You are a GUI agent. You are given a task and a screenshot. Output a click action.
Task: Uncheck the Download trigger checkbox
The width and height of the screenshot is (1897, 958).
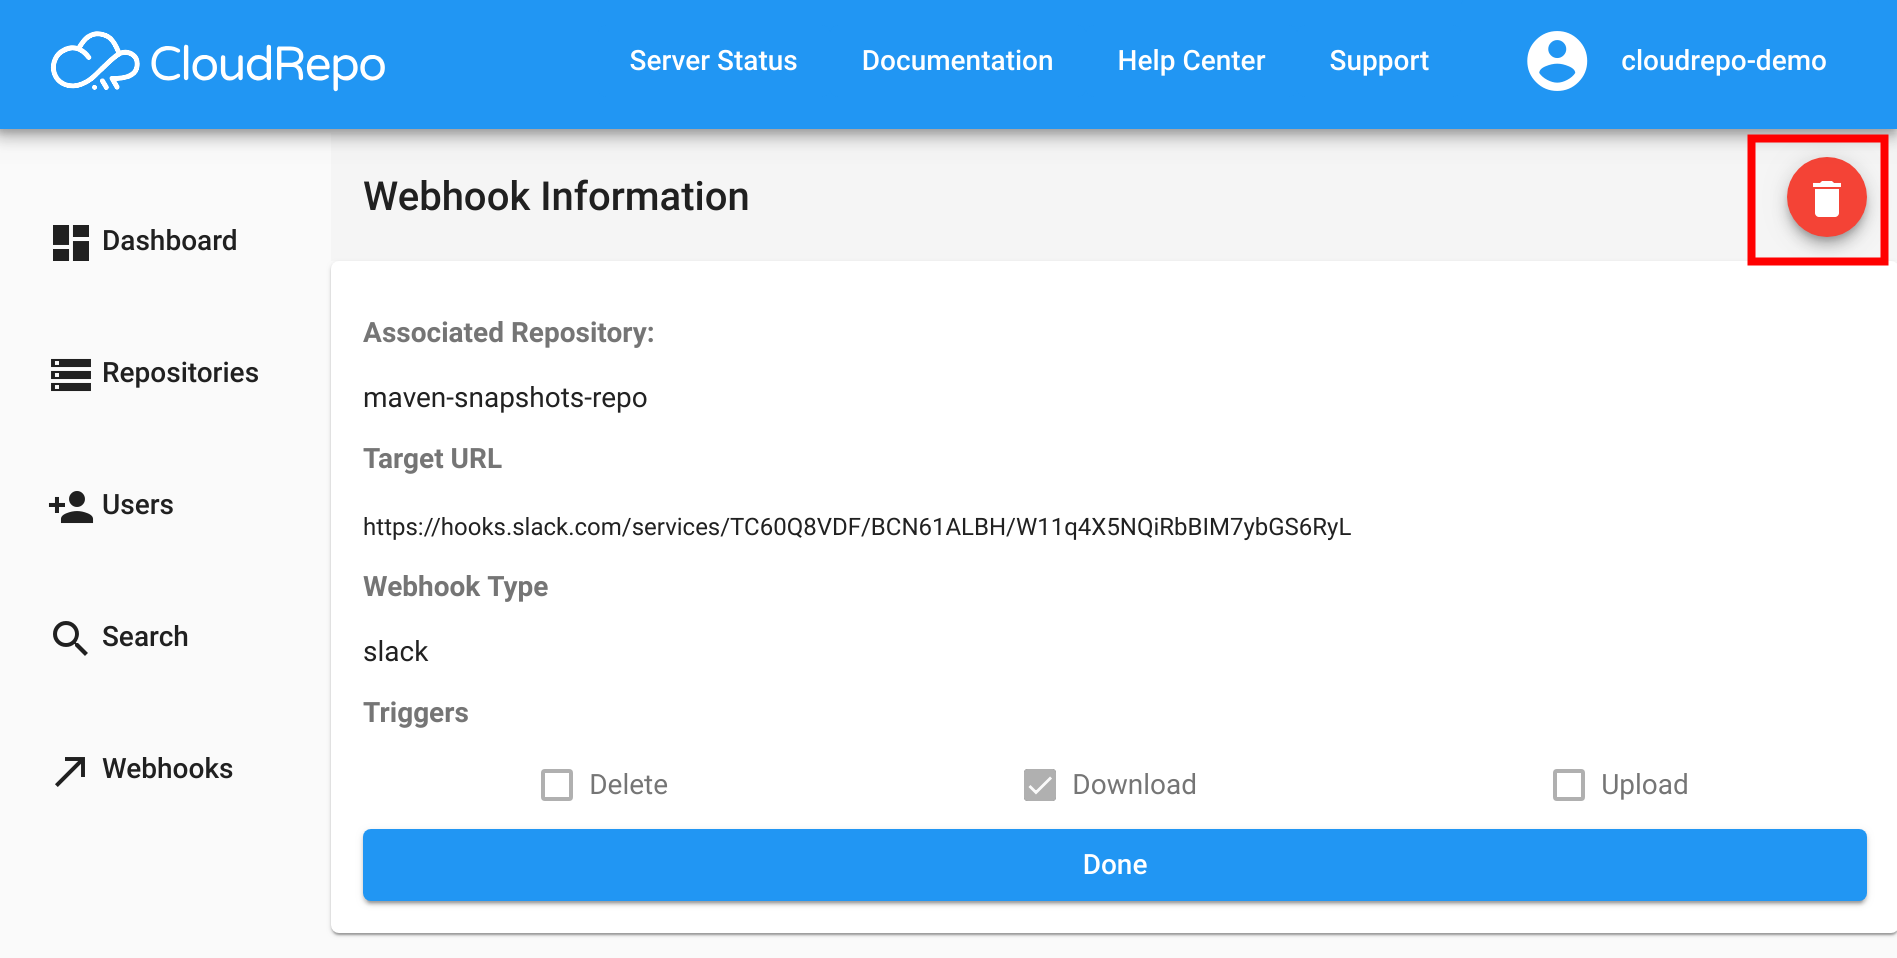tap(1040, 784)
